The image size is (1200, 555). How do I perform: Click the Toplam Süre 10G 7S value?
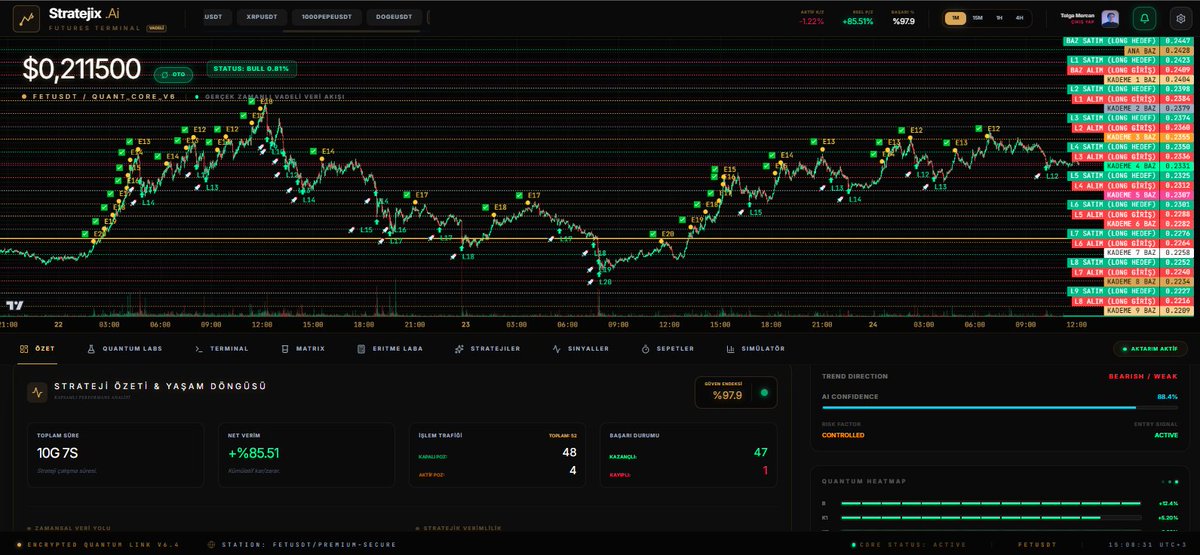(x=58, y=453)
